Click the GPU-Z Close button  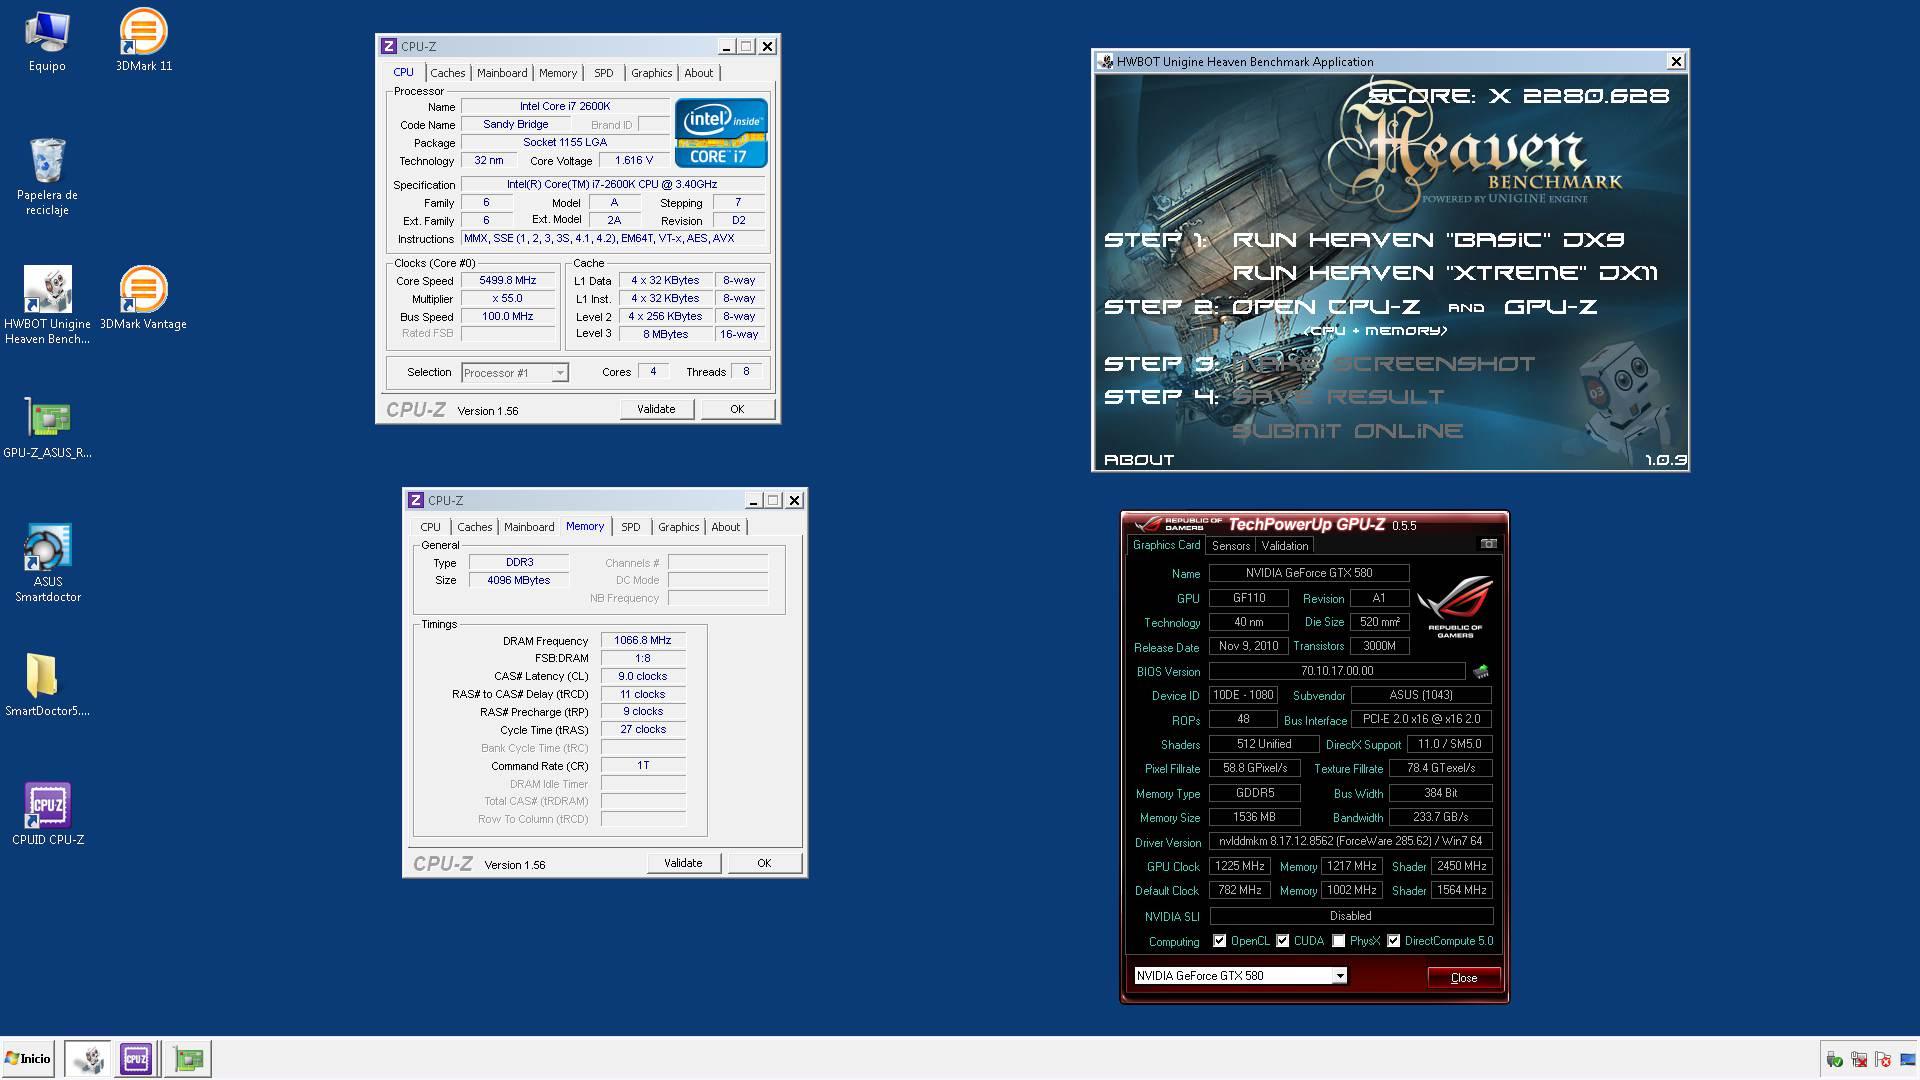[1464, 978]
